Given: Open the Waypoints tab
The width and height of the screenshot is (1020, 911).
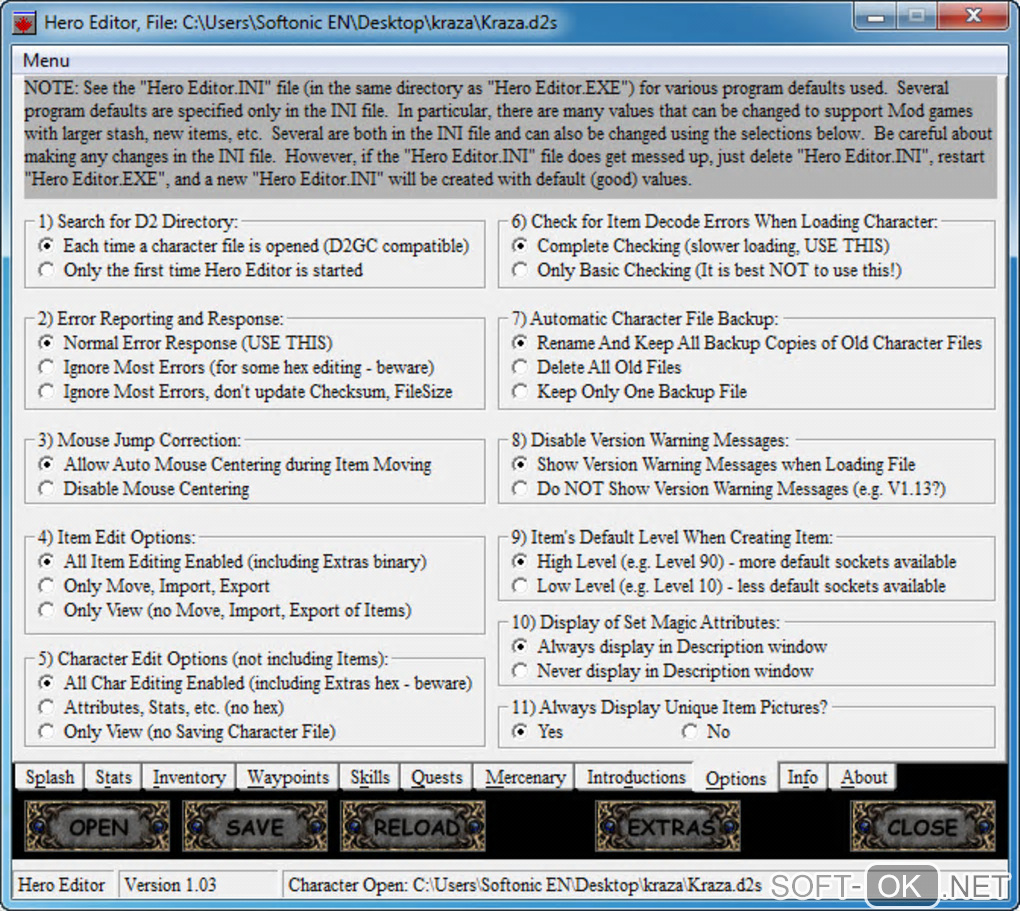Looking at the screenshot, I should (288, 777).
